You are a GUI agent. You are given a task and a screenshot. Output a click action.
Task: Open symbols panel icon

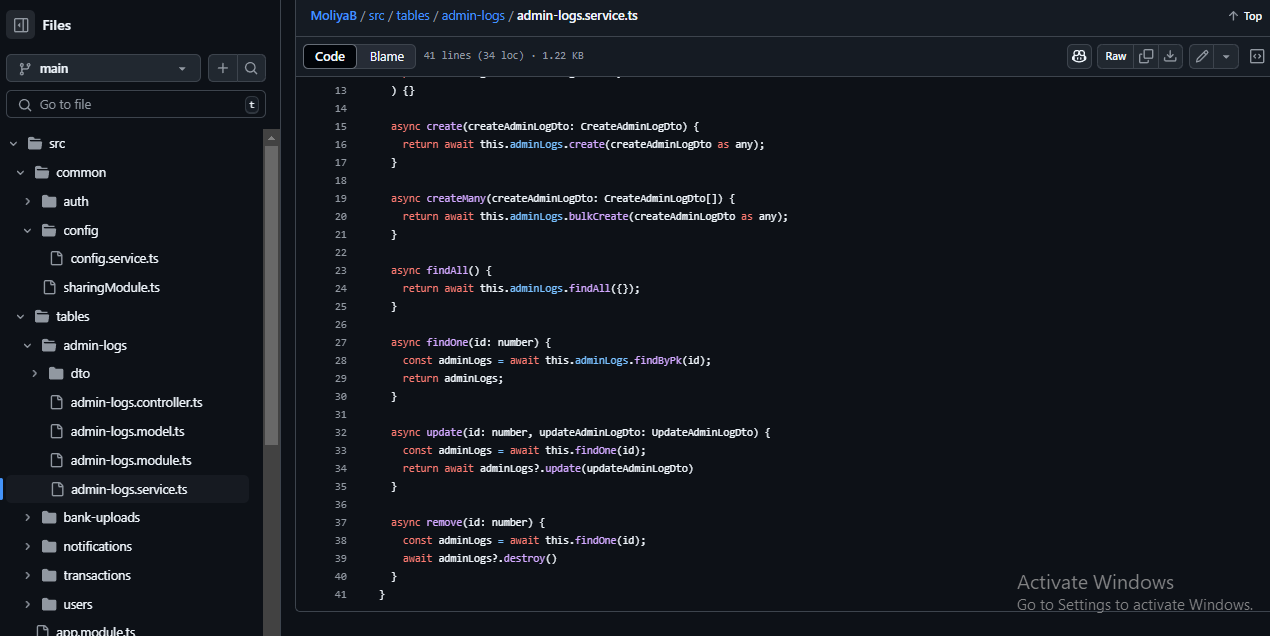[x=1257, y=56]
